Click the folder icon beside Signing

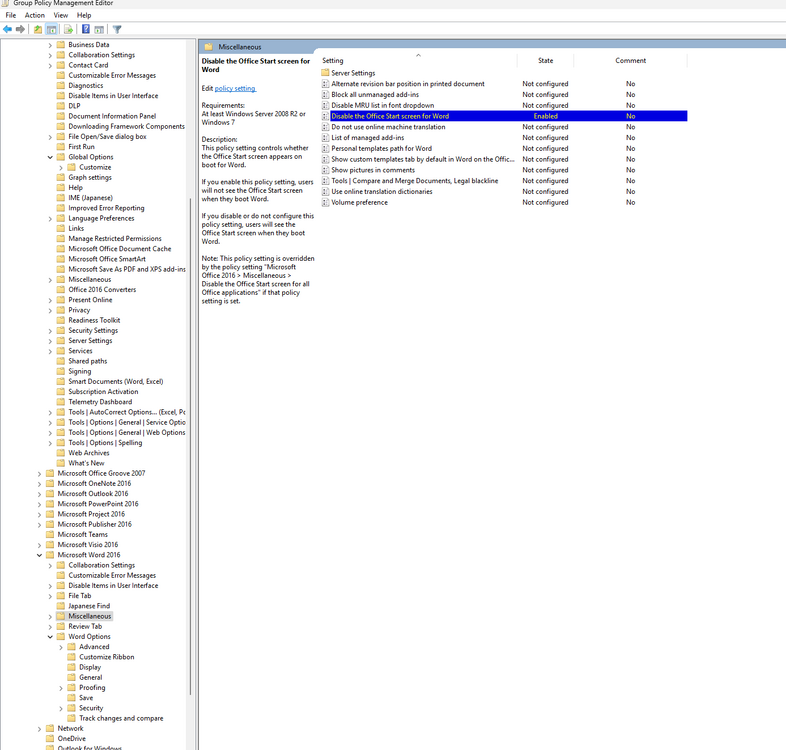pyautogui.click(x=61, y=371)
